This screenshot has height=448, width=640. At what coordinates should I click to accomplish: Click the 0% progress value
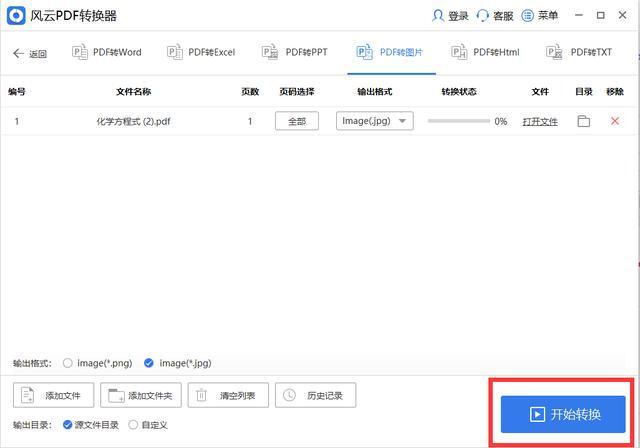[501, 122]
